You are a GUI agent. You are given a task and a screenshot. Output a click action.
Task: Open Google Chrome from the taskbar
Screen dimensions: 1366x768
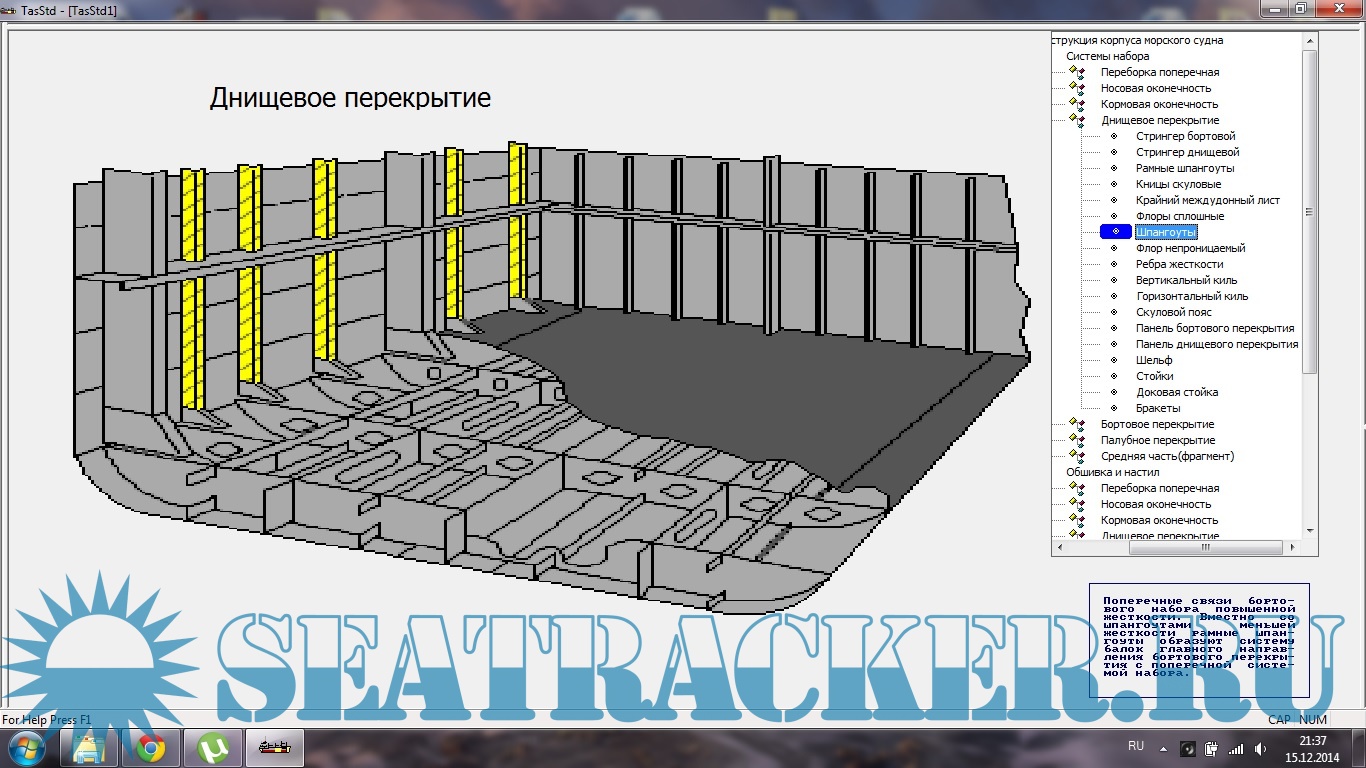pyautogui.click(x=150, y=747)
